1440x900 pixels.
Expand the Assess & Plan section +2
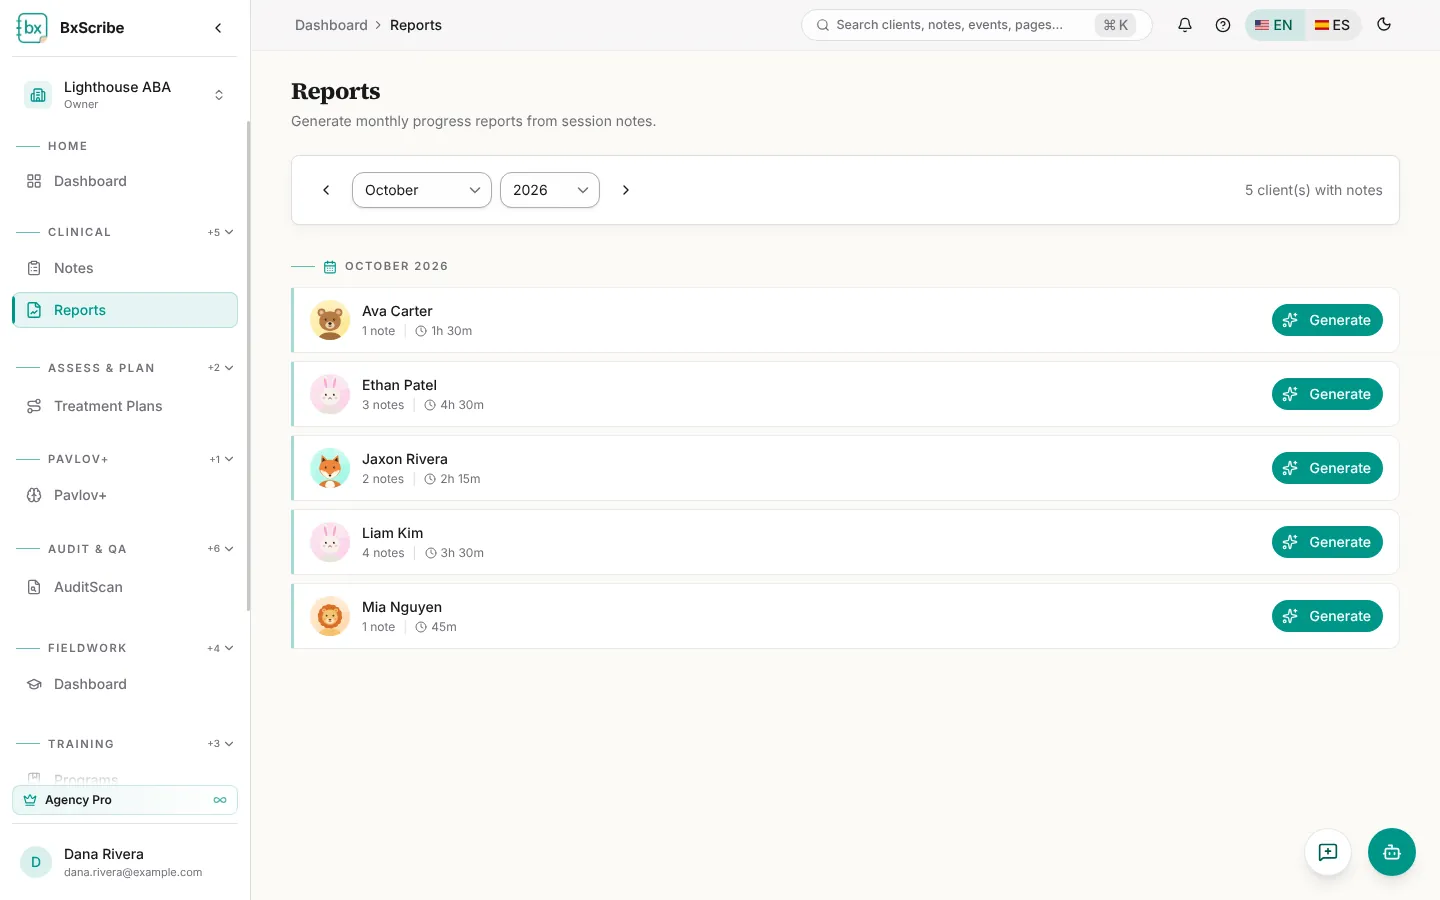[x=221, y=368]
